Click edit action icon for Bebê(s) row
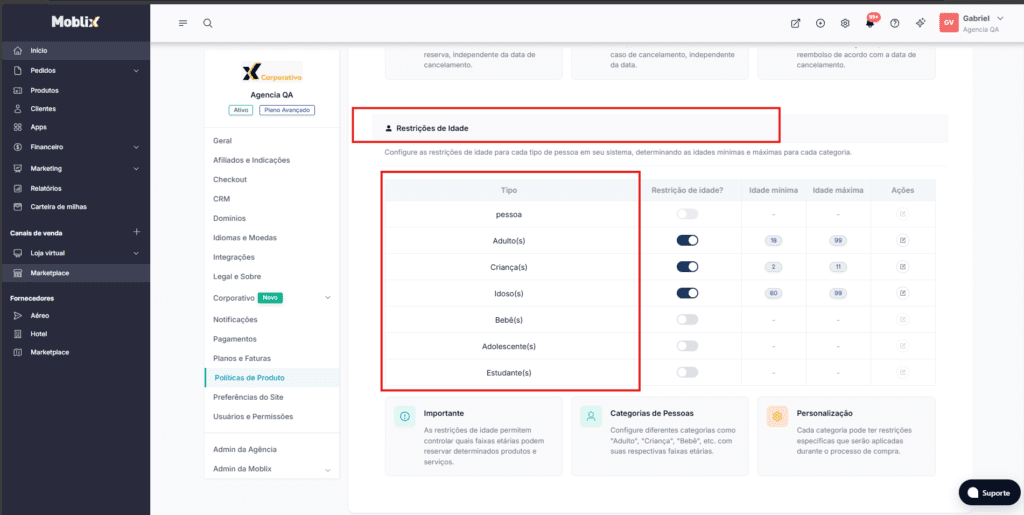This screenshot has width=1024, height=515. (x=903, y=319)
